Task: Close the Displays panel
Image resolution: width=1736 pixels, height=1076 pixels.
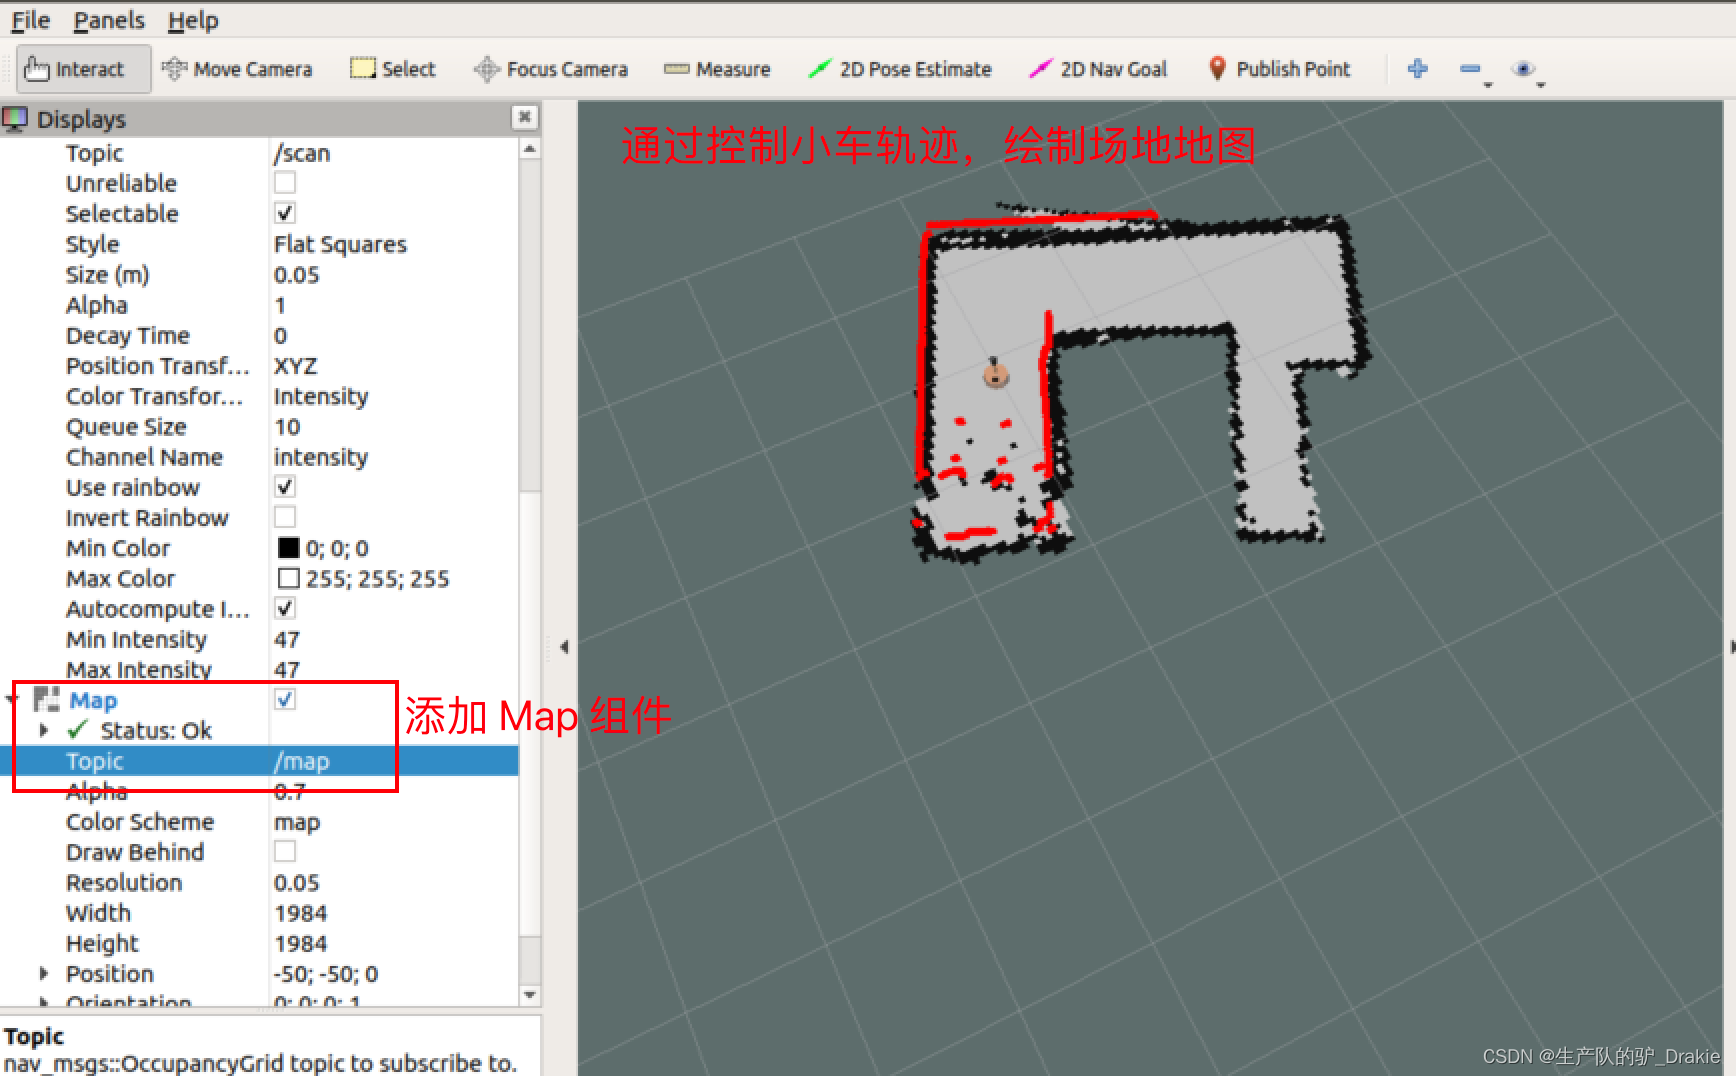Action: coord(524,117)
